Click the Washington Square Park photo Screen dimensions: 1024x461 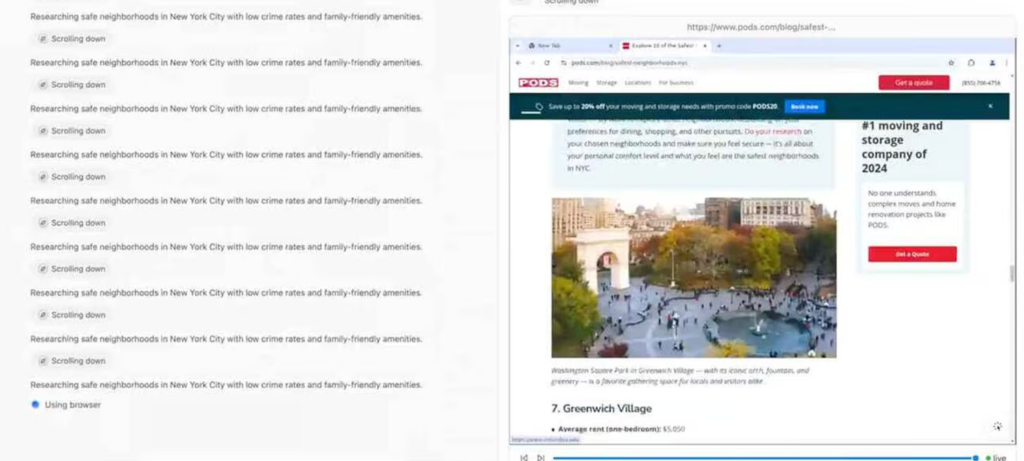(694, 278)
